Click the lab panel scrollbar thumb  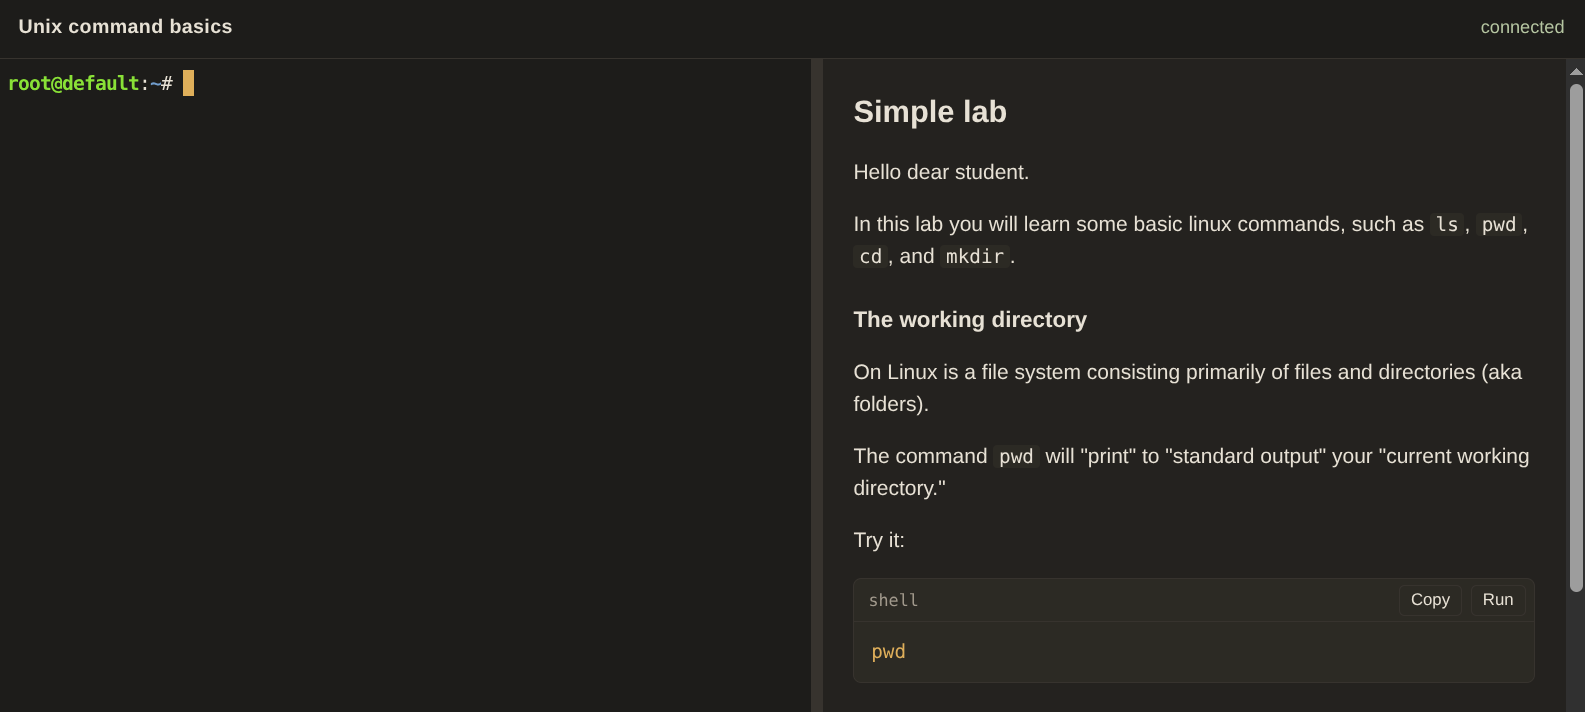(1576, 337)
